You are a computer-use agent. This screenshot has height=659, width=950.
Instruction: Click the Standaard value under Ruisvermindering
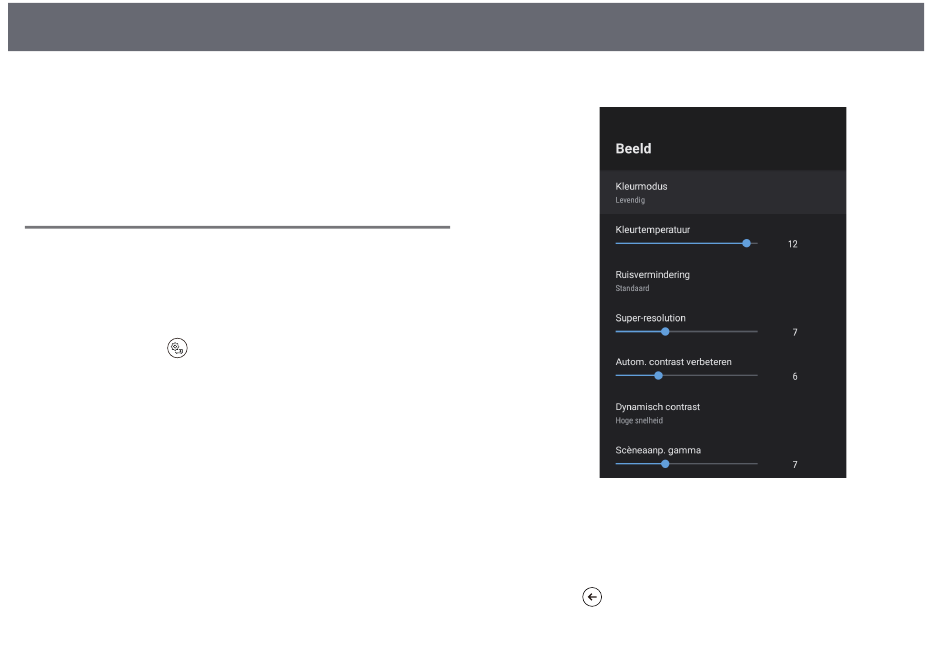click(632, 288)
